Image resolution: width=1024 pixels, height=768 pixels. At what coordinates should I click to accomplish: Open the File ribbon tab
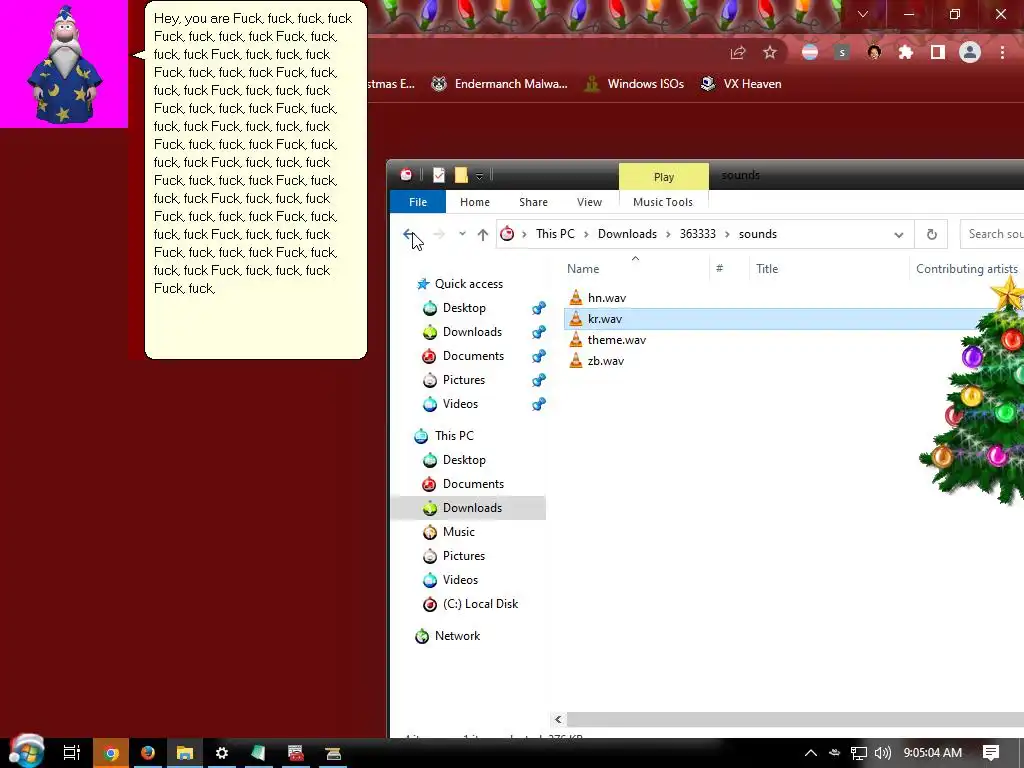[418, 202]
